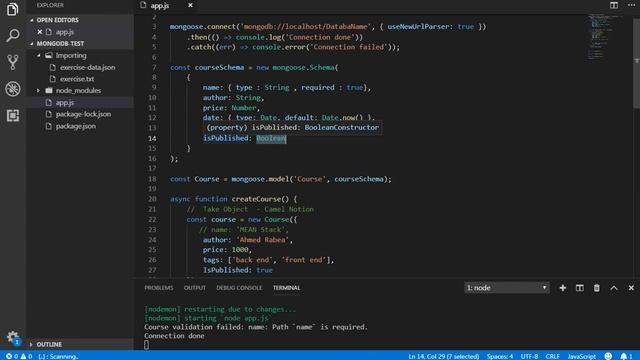Image resolution: width=640 pixels, height=360 pixels.
Task: Close app.js in Open Editors list
Action: 40,31
